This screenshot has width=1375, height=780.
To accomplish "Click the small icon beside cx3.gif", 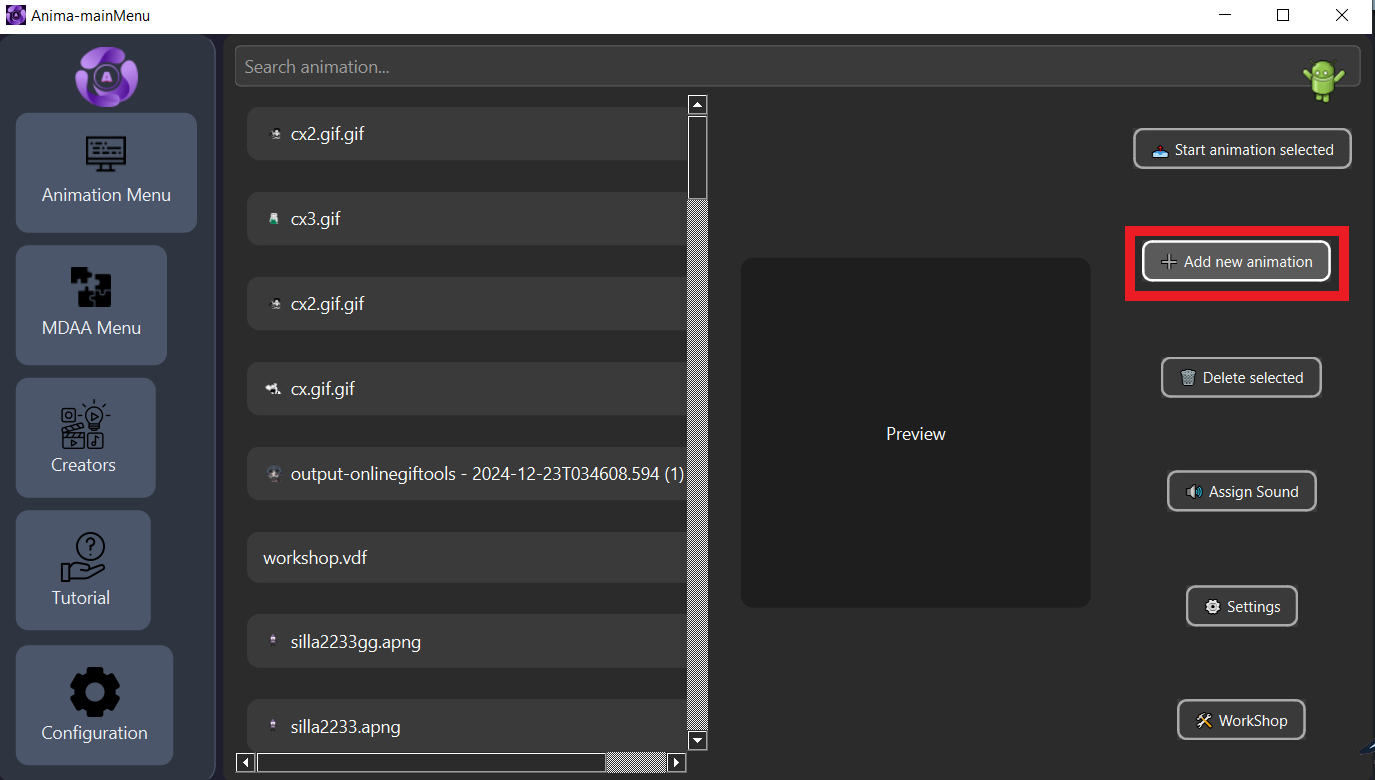I will coord(274,218).
